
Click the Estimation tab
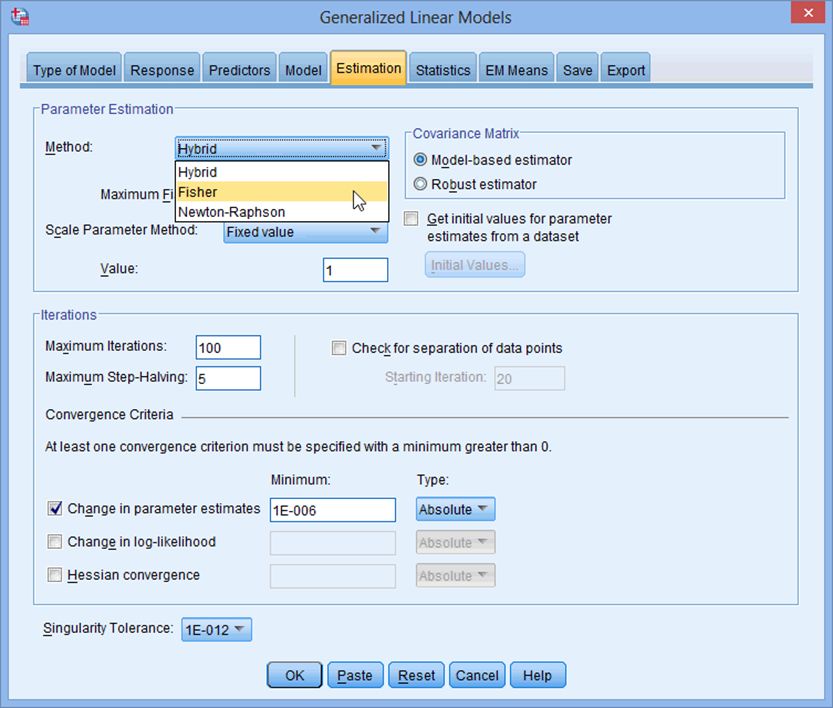click(369, 68)
